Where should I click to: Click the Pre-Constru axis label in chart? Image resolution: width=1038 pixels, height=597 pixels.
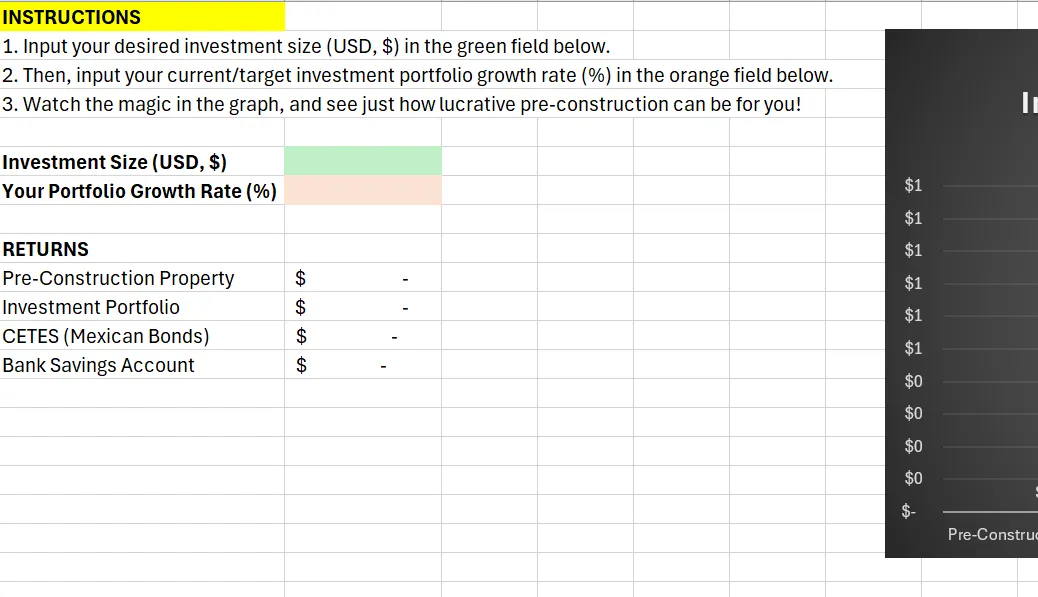click(x=992, y=534)
